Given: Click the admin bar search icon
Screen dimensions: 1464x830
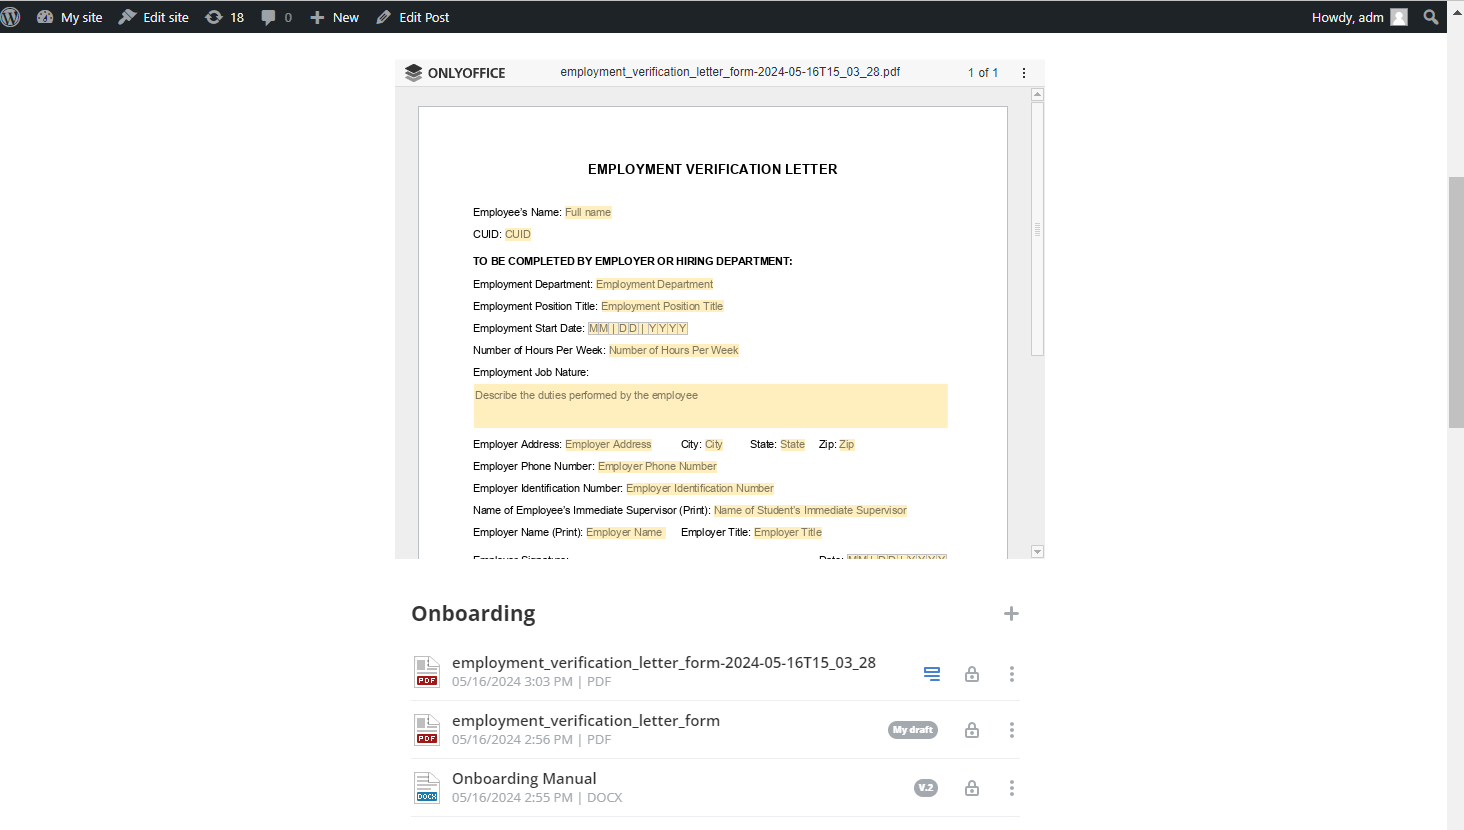Looking at the screenshot, I should coord(1431,17).
